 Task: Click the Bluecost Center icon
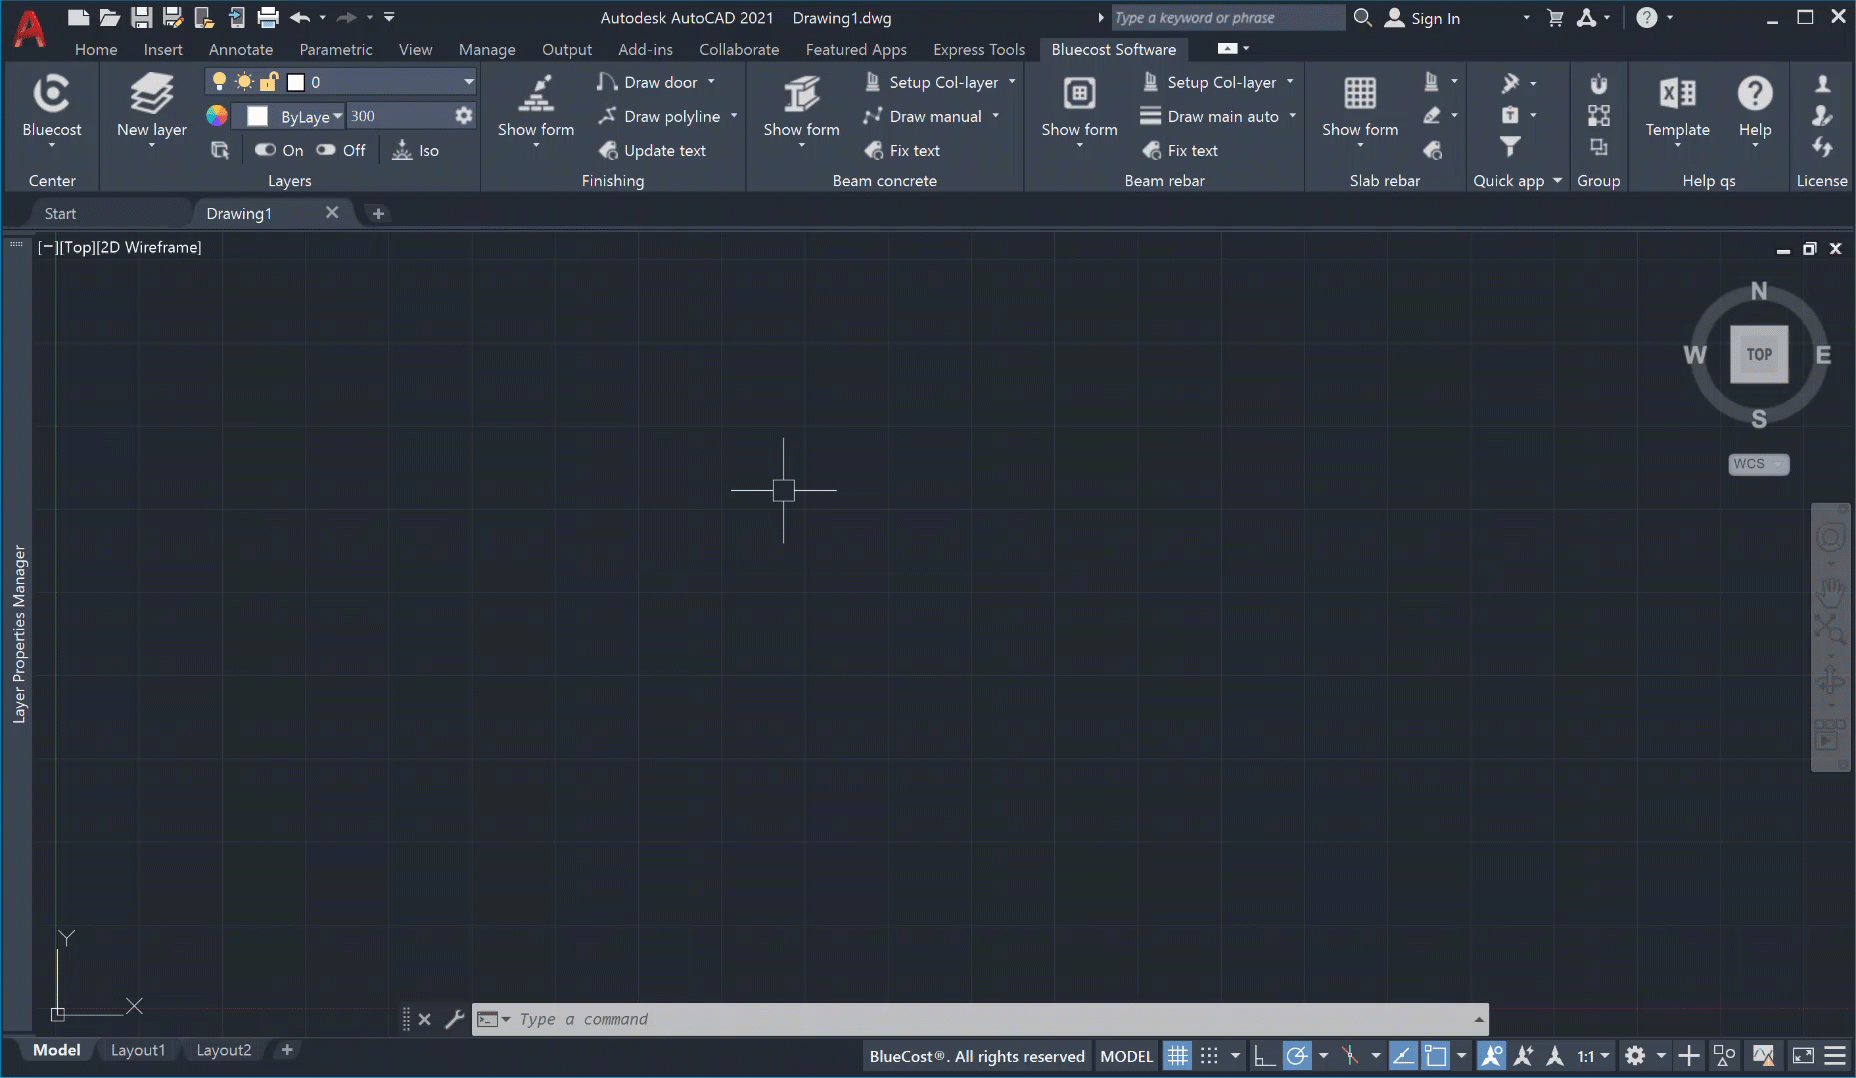pos(51,95)
